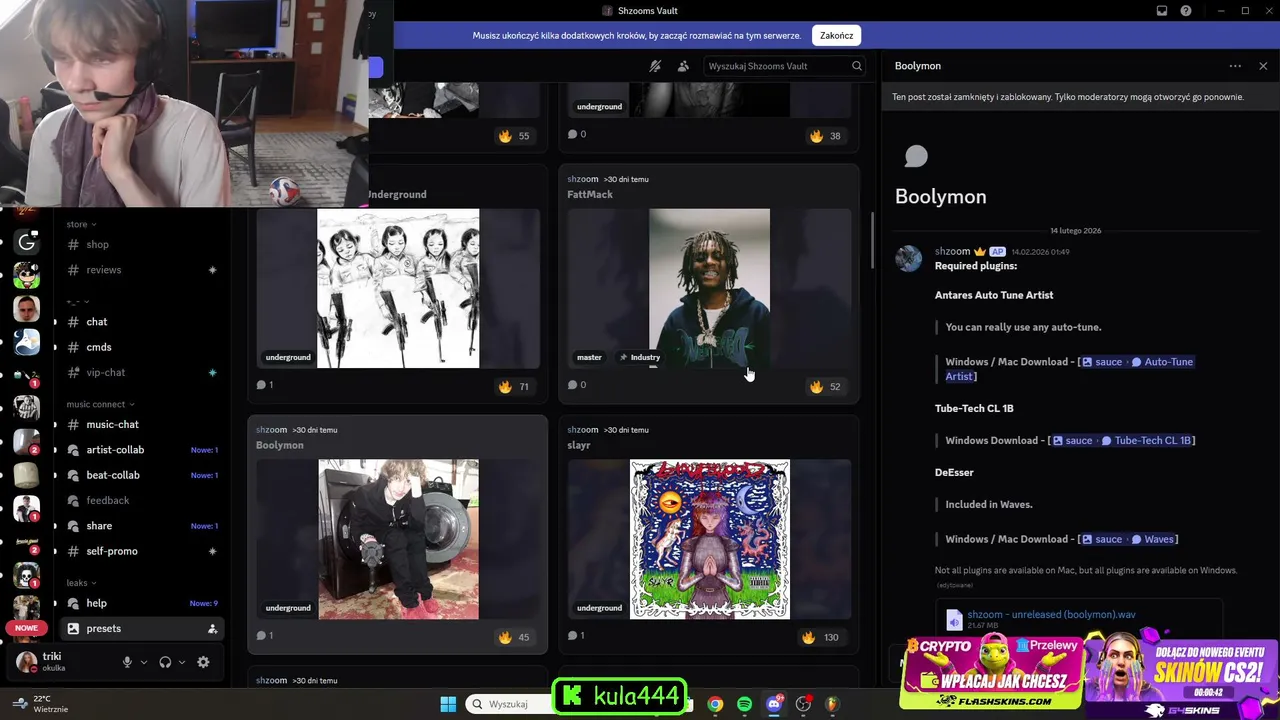
Task: Click the Windows taskbar Wyszukaj search box
Action: 512,704
